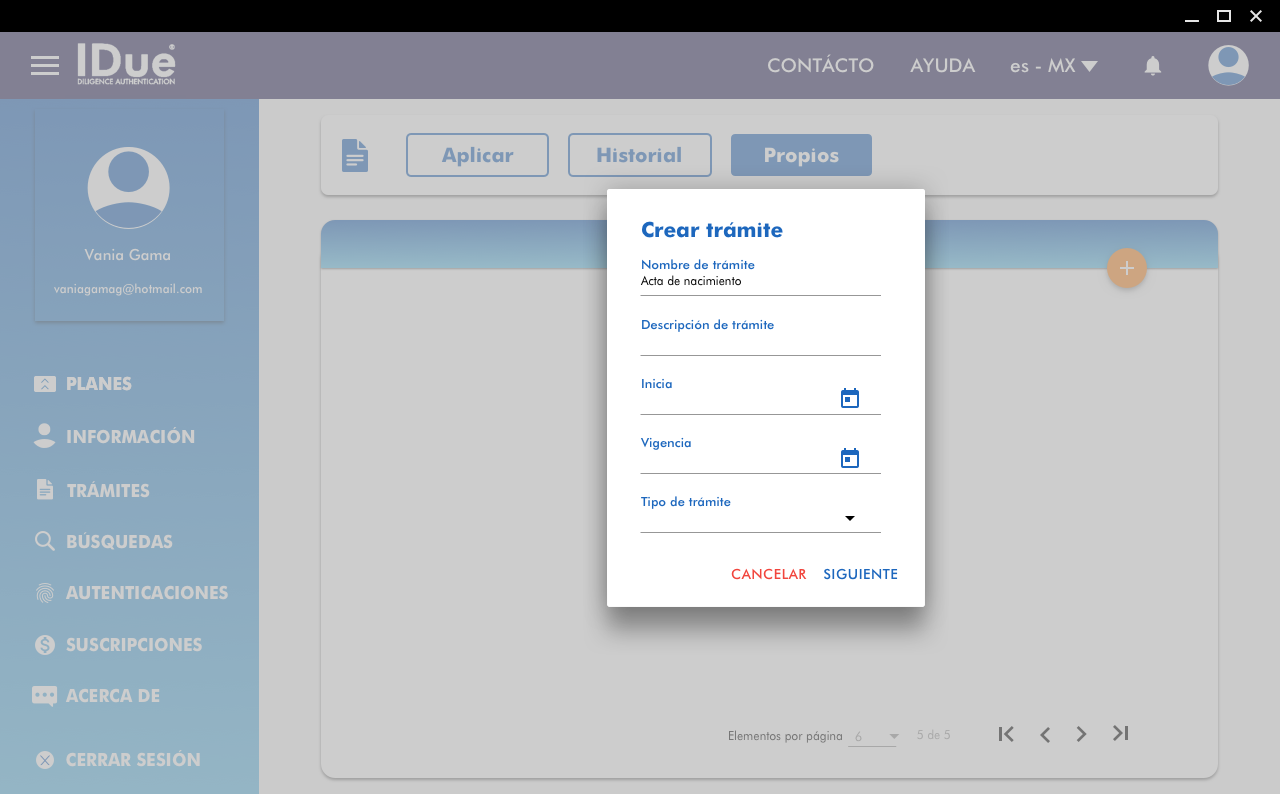The width and height of the screenshot is (1280, 794).
Task: Click the notification bell icon
Action: click(1152, 66)
